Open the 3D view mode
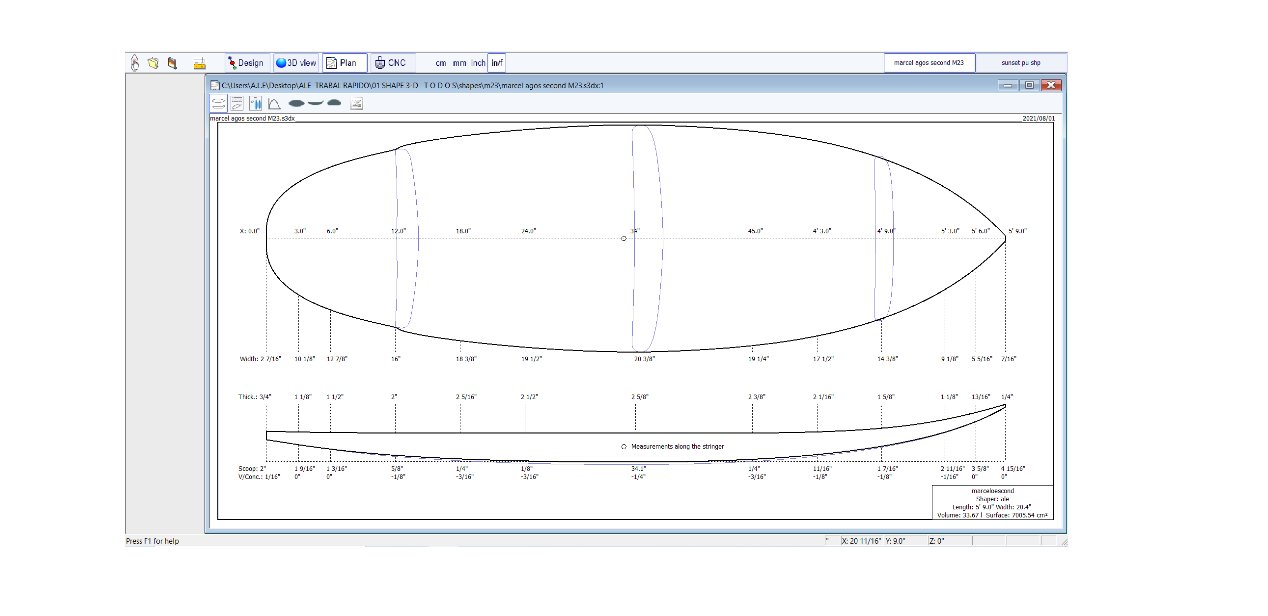 [x=295, y=62]
